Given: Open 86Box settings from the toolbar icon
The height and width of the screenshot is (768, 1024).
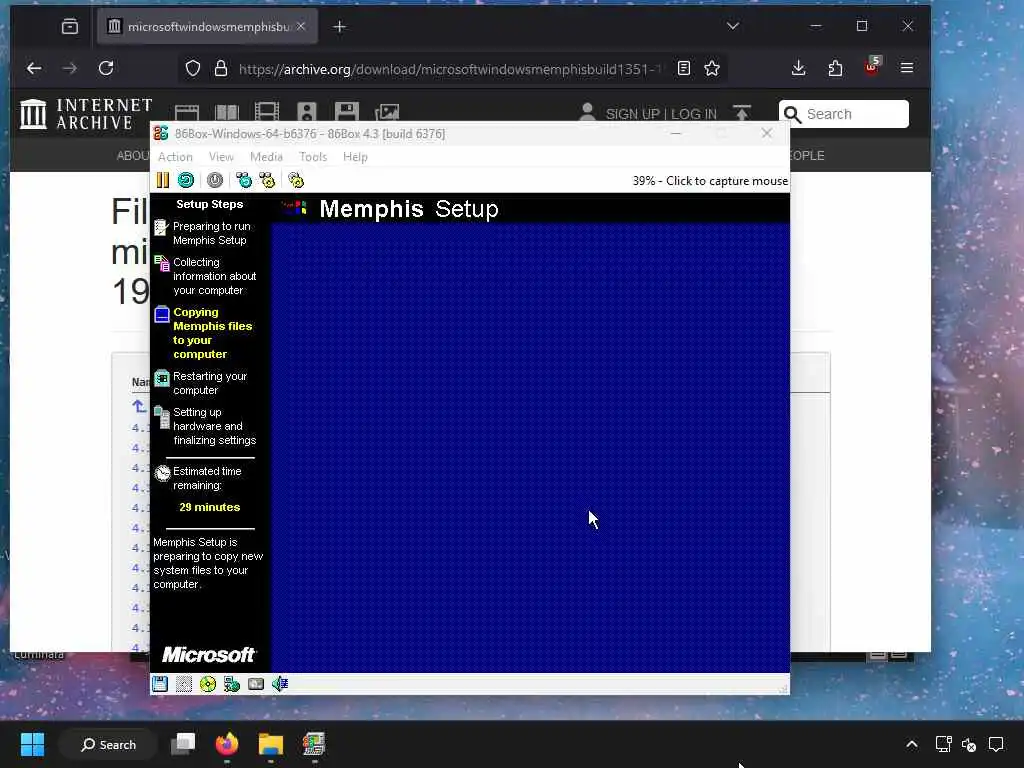Looking at the screenshot, I should (x=296, y=180).
